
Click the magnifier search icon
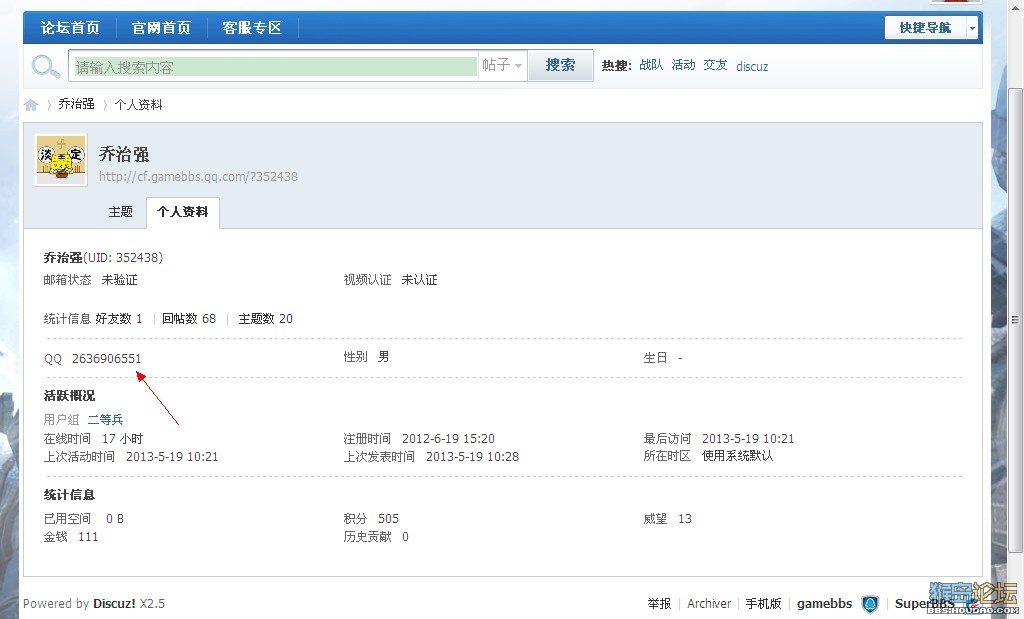(46, 66)
